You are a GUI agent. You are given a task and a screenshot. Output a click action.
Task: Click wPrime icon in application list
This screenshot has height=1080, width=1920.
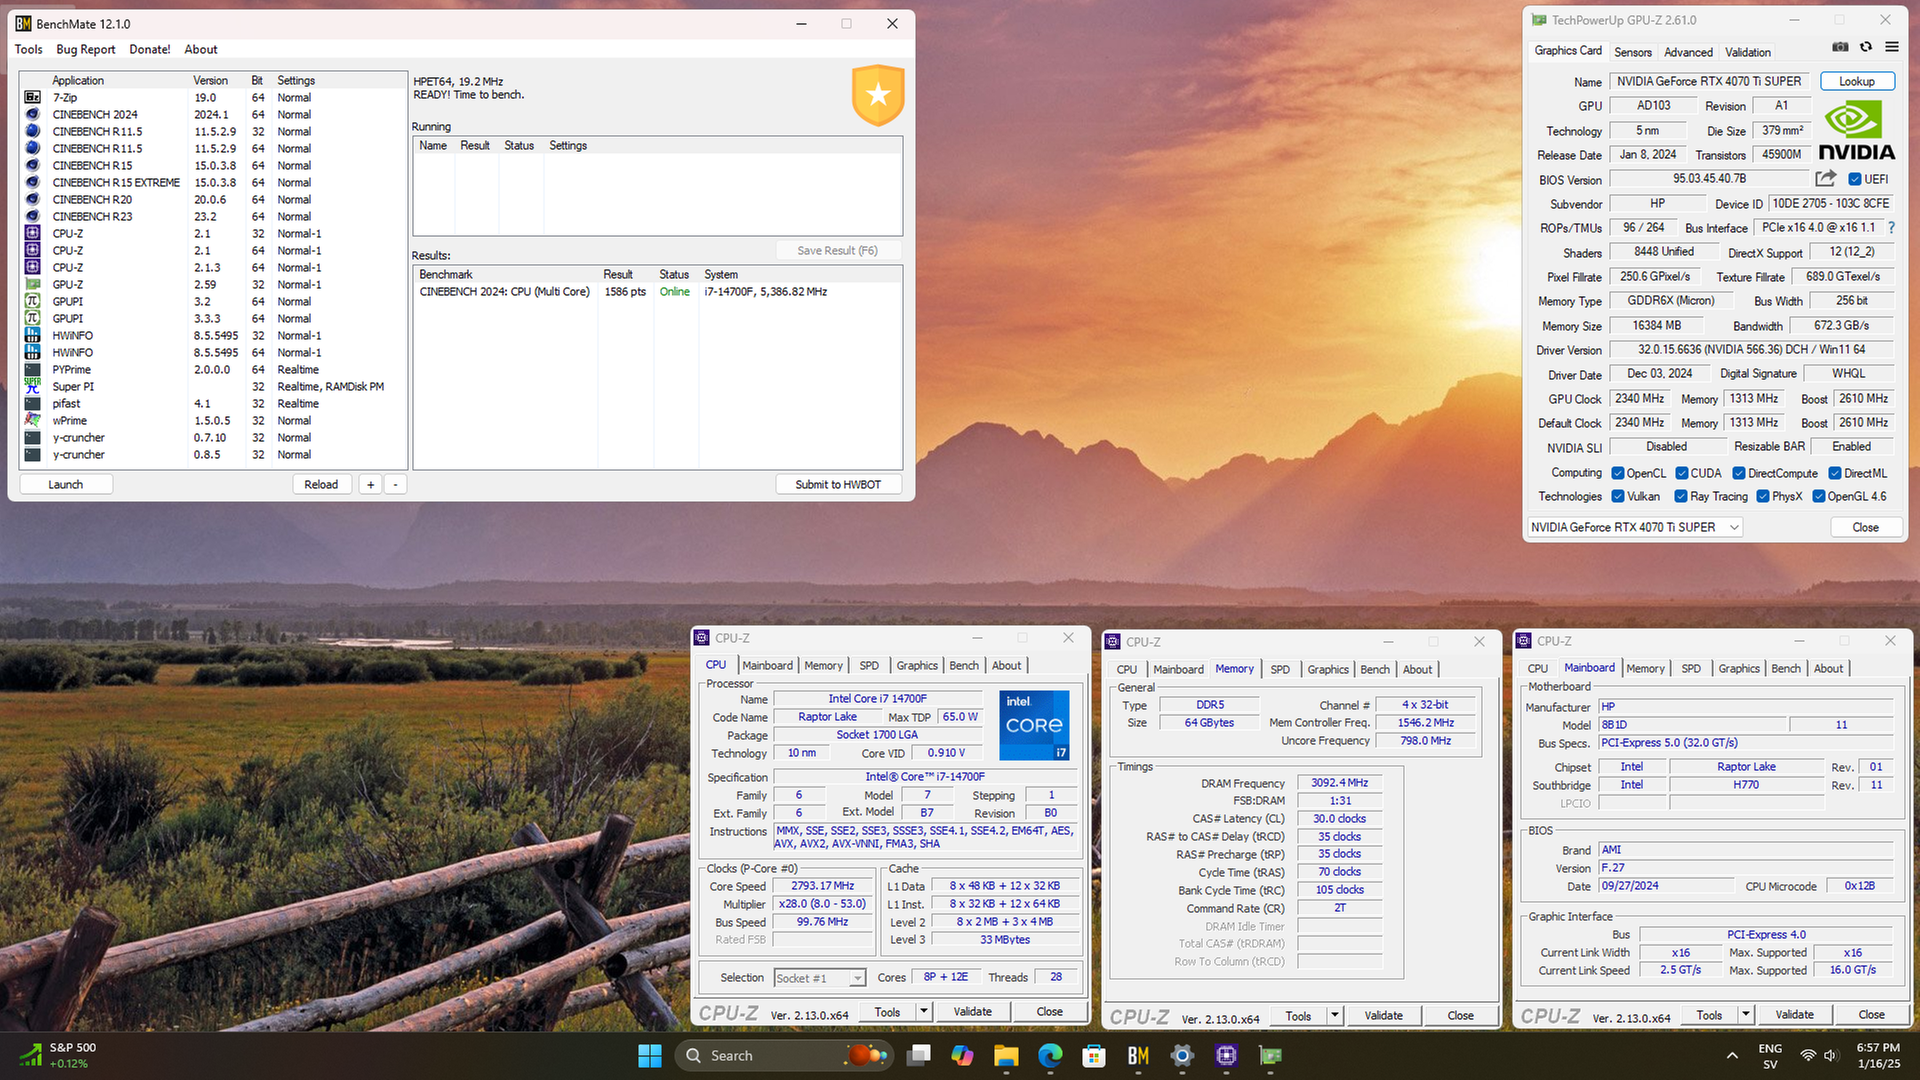tap(33, 420)
